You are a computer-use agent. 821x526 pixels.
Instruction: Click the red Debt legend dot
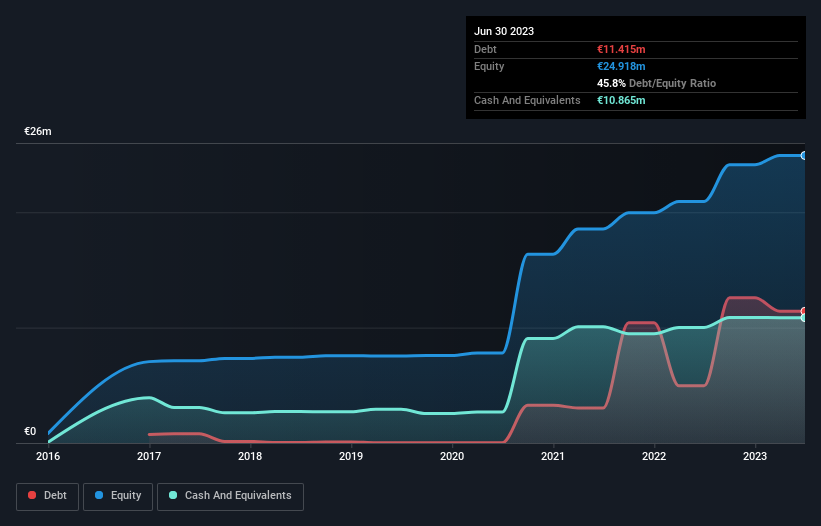point(32,495)
